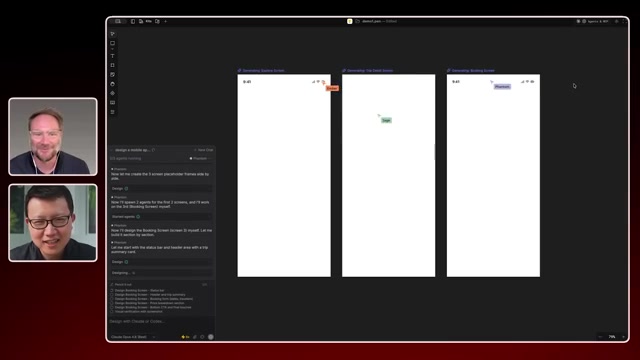Click the settings icon at top right
This screenshot has height=360, width=640.
617,21
